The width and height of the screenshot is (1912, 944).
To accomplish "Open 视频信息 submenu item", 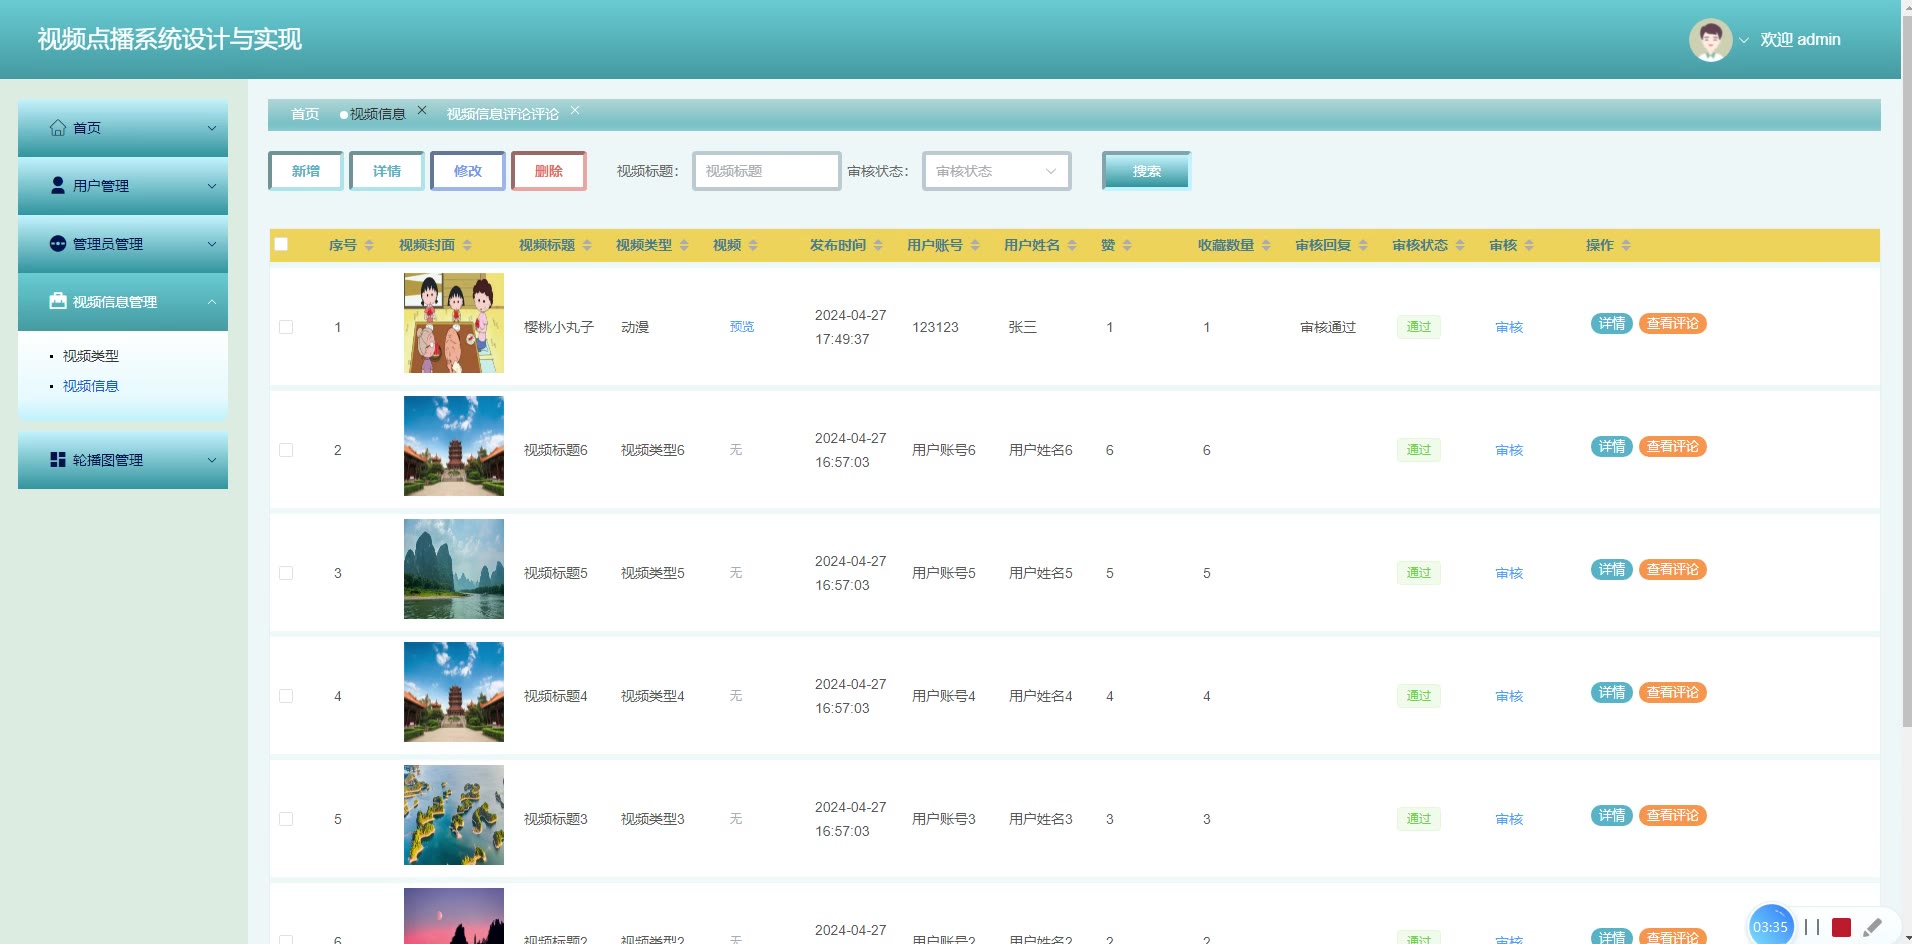I will (x=91, y=386).
